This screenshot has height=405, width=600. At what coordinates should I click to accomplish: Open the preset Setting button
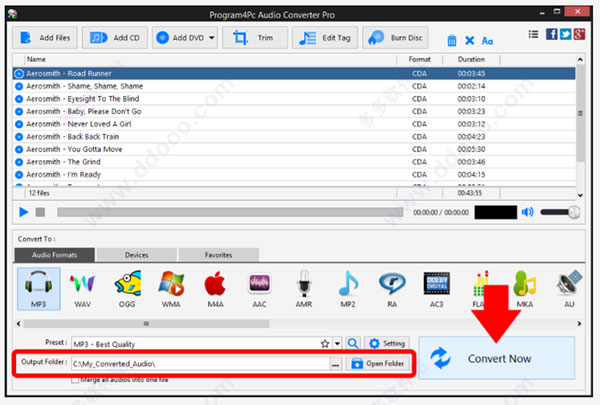coord(387,343)
